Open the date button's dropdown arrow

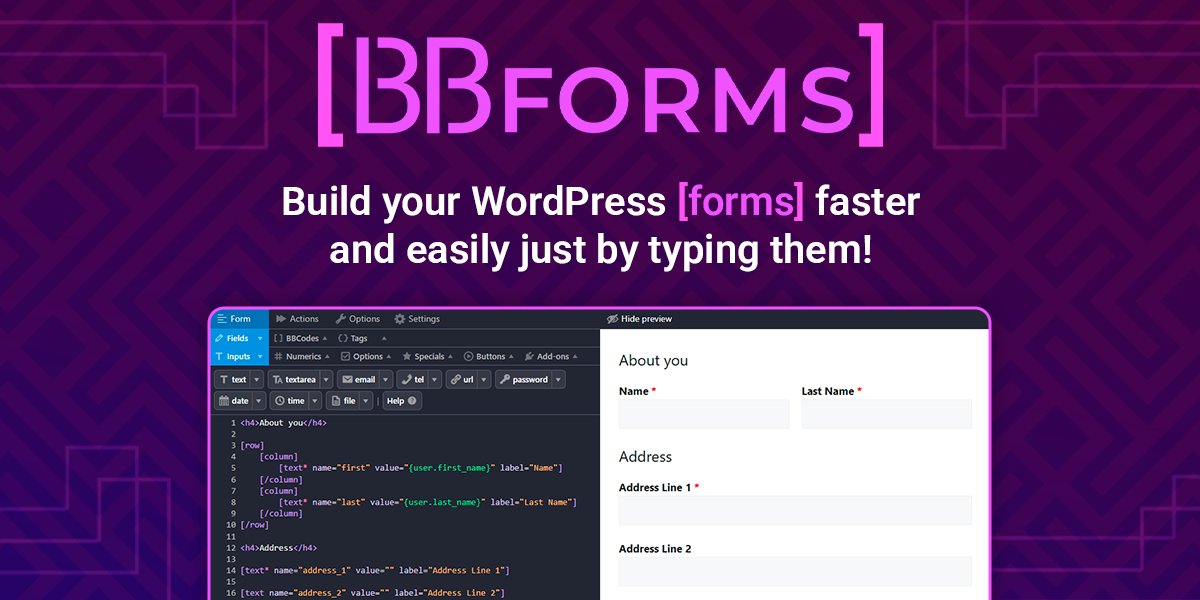point(259,401)
